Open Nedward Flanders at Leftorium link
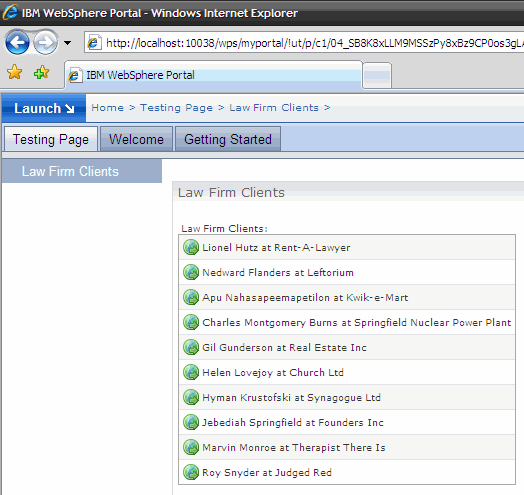The height and width of the screenshot is (495, 524). (278, 272)
